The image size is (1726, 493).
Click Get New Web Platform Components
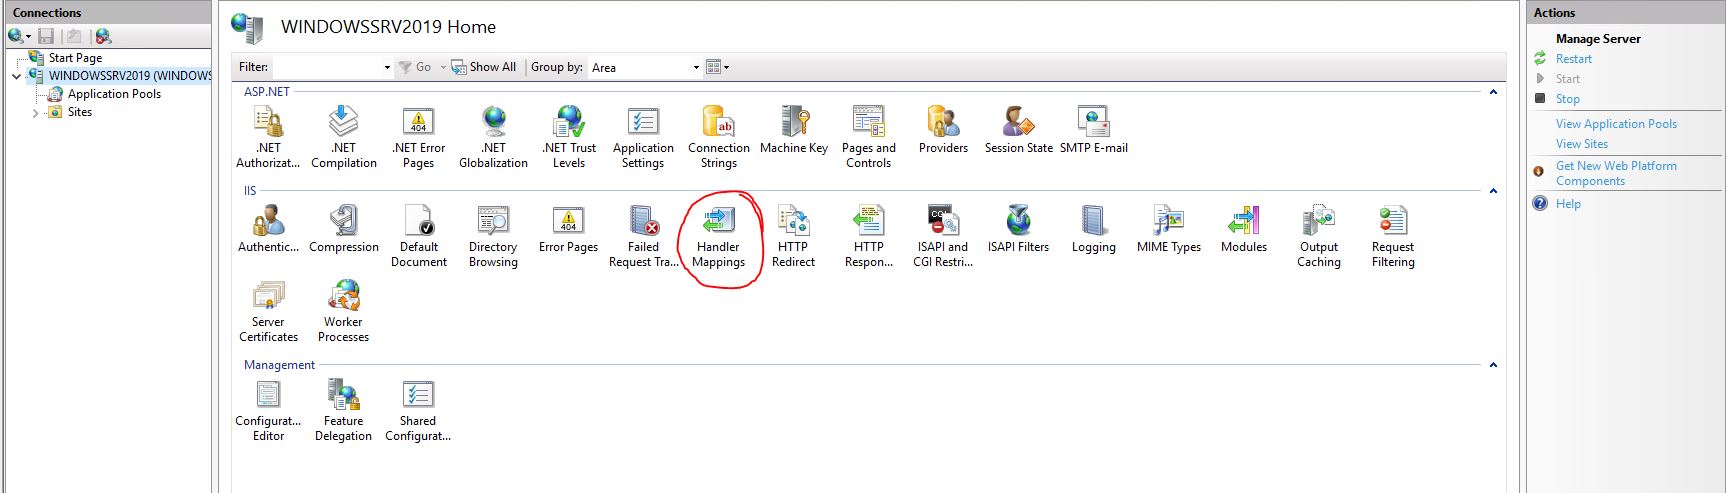click(1616, 173)
